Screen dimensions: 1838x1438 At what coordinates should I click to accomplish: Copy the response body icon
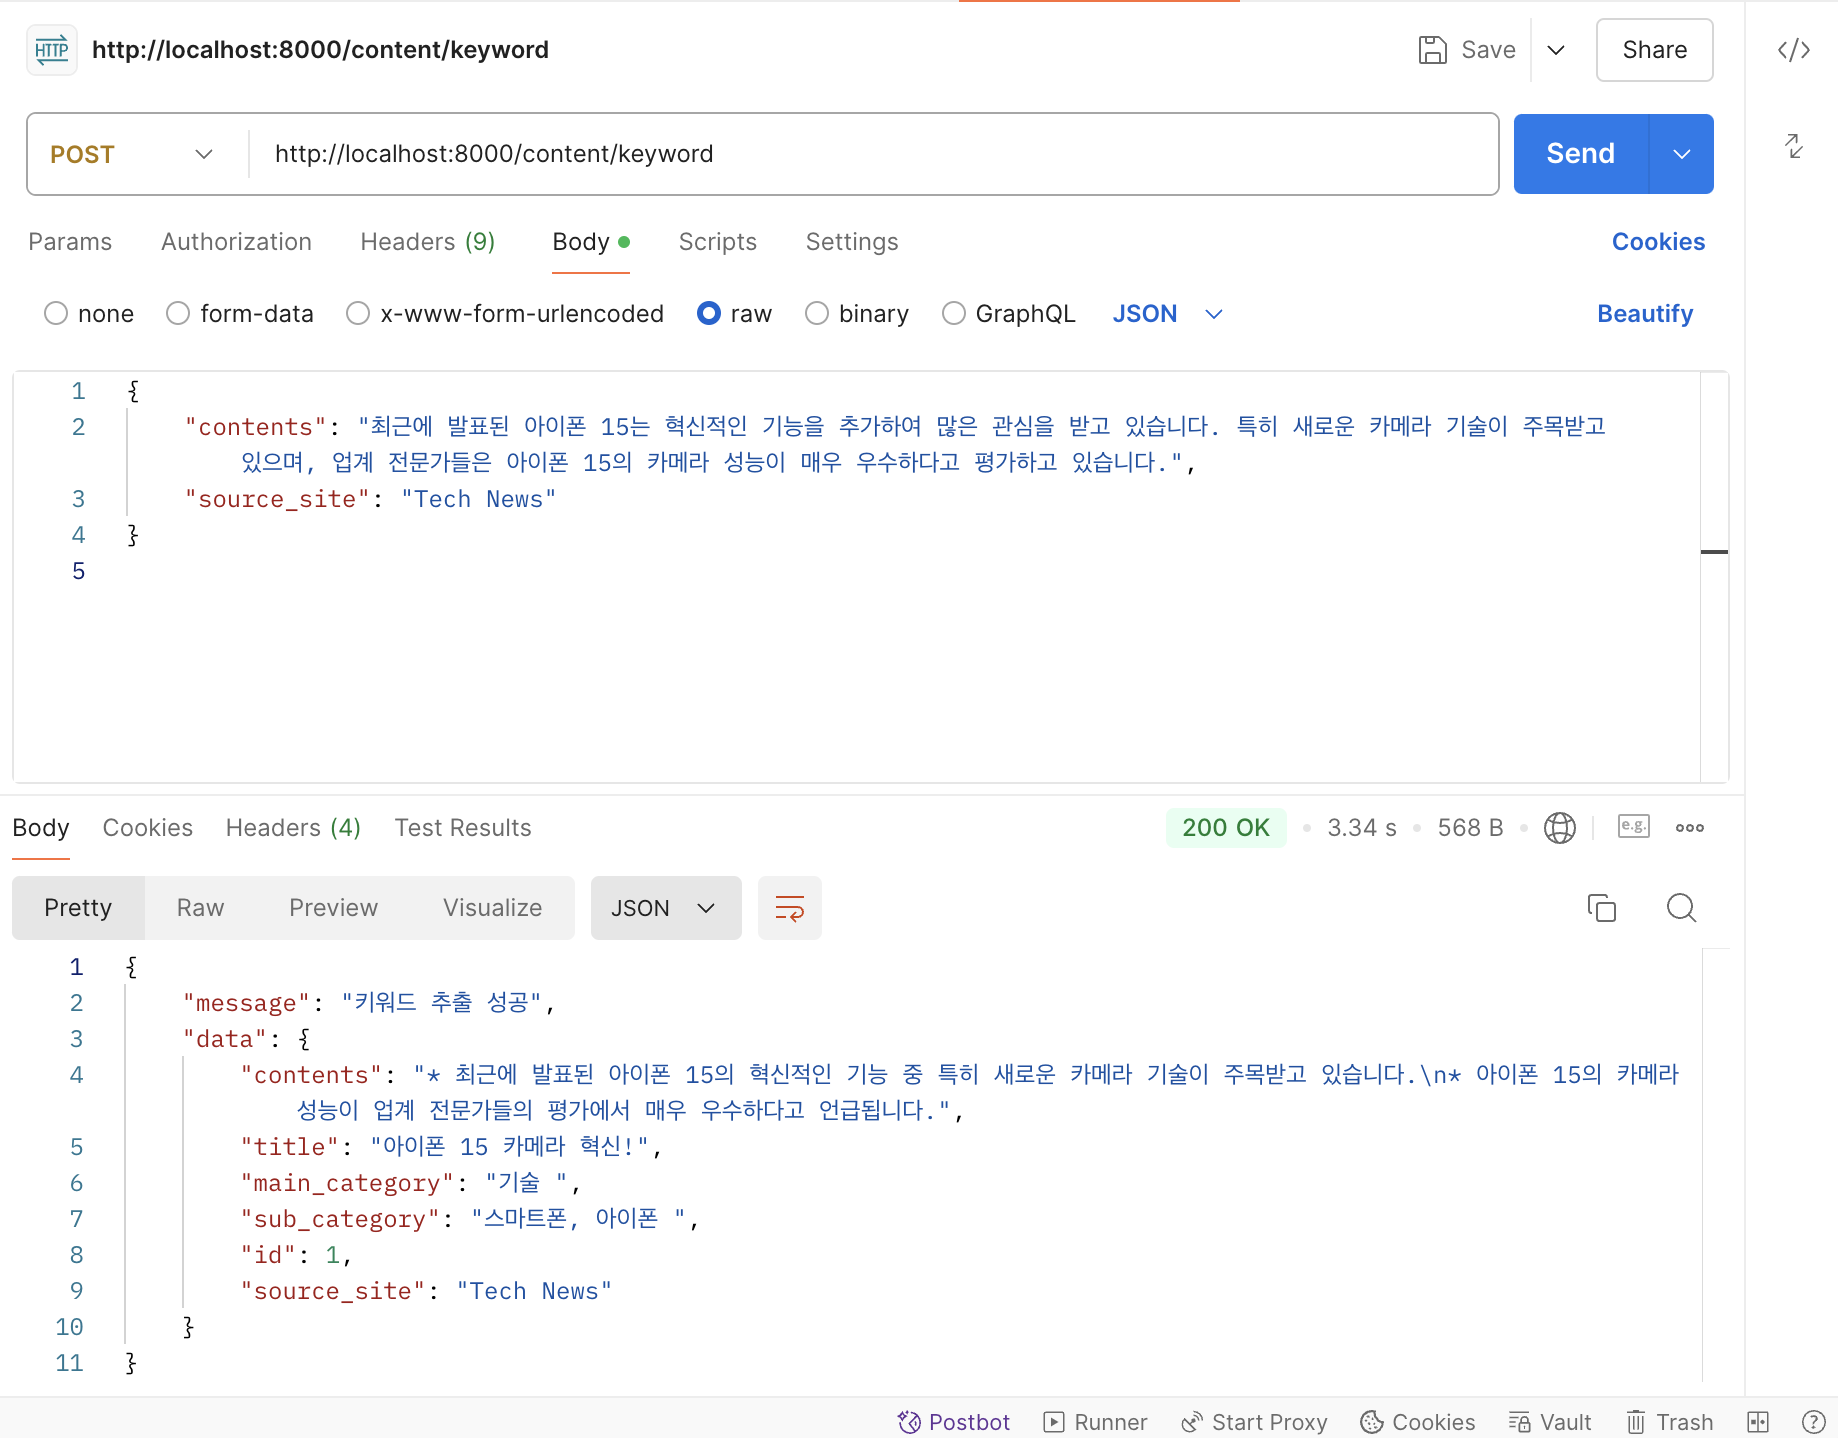[1601, 908]
